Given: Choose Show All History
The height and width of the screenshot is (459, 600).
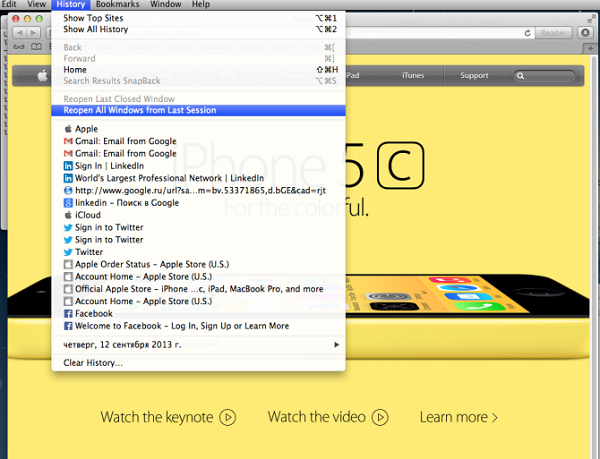Looking at the screenshot, I should tap(96, 29).
